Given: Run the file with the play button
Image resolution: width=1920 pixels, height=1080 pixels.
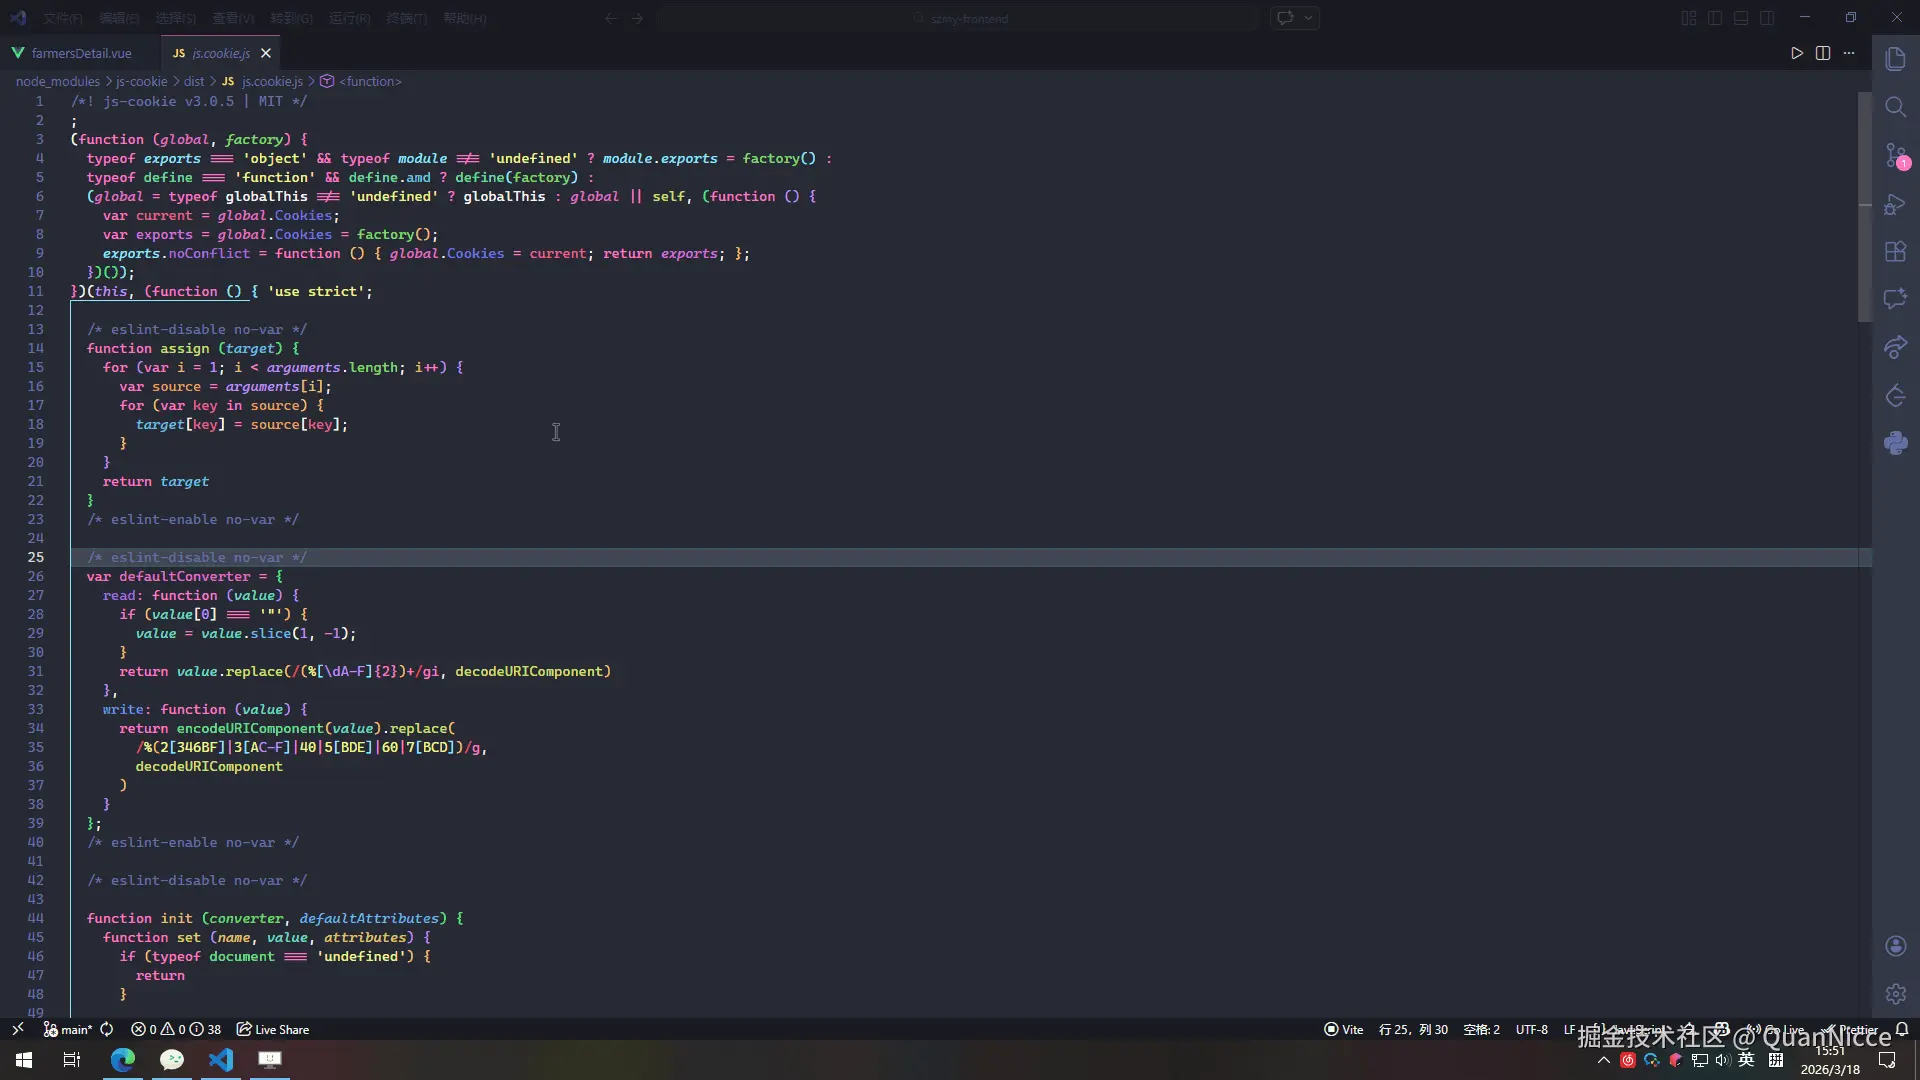Looking at the screenshot, I should 1797,53.
